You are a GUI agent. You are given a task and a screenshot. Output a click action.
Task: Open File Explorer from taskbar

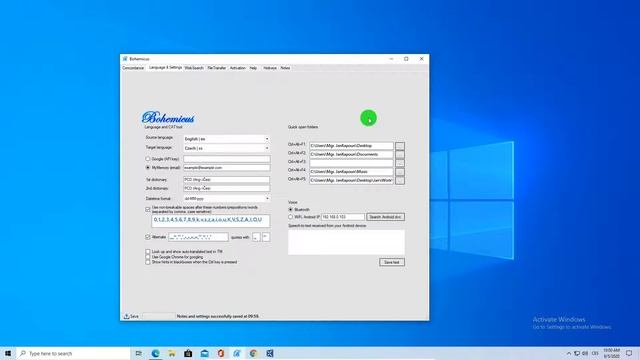171,353
